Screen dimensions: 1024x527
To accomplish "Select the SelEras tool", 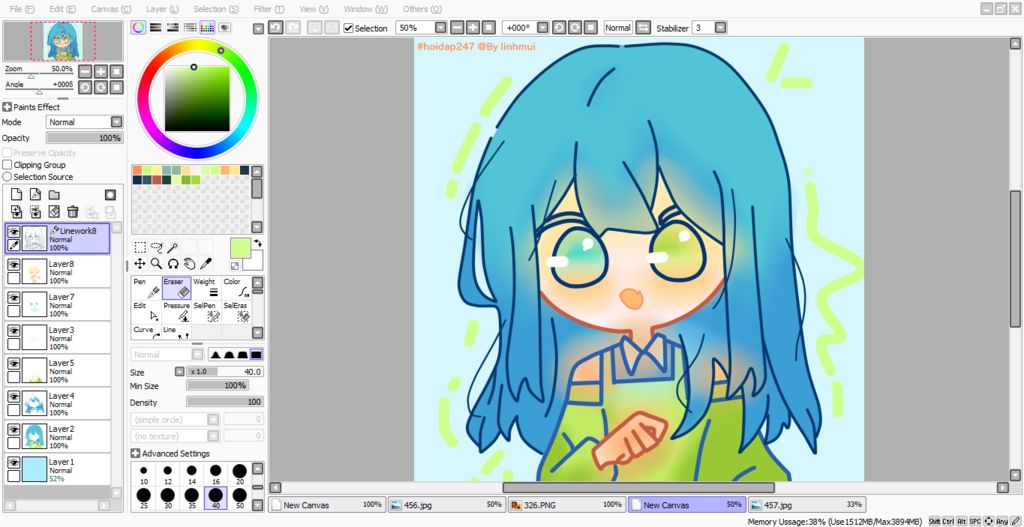I will tap(236, 311).
